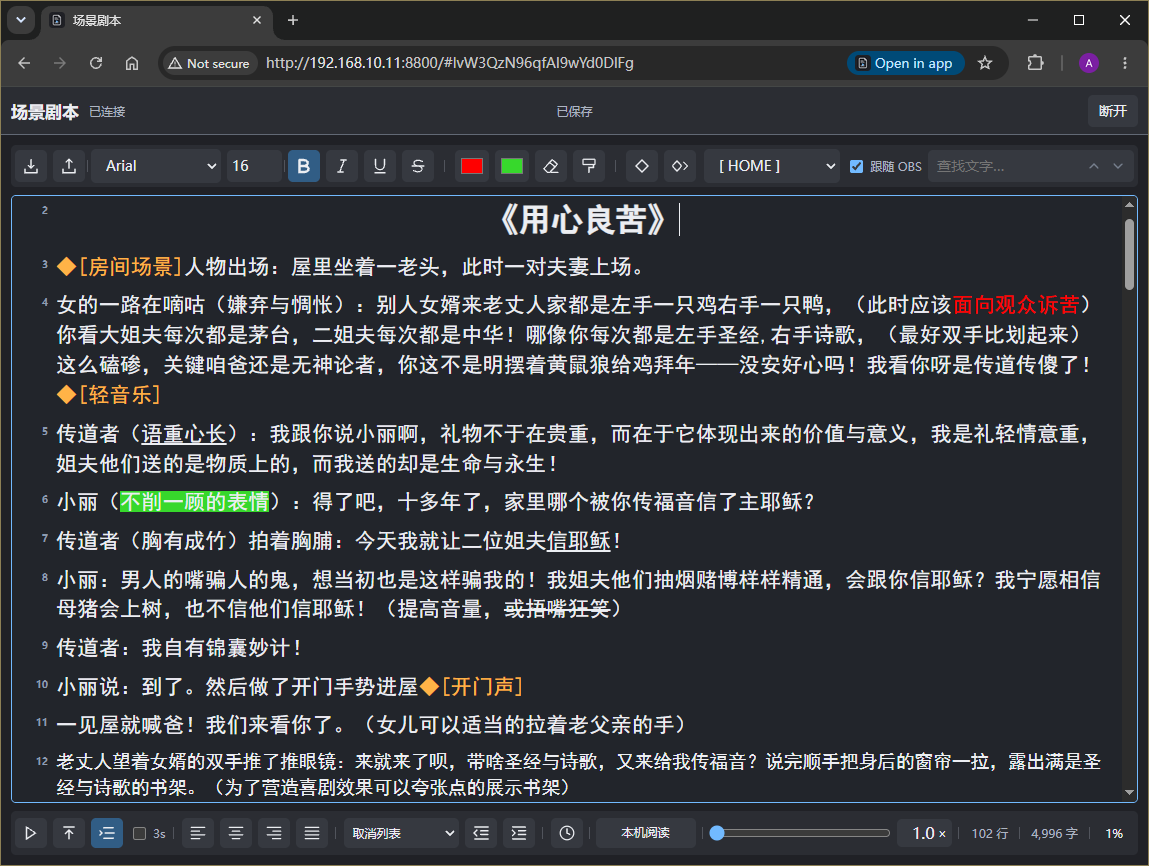This screenshot has height=866, width=1149.
Task: Go to previous search result arrow
Action: (1094, 166)
